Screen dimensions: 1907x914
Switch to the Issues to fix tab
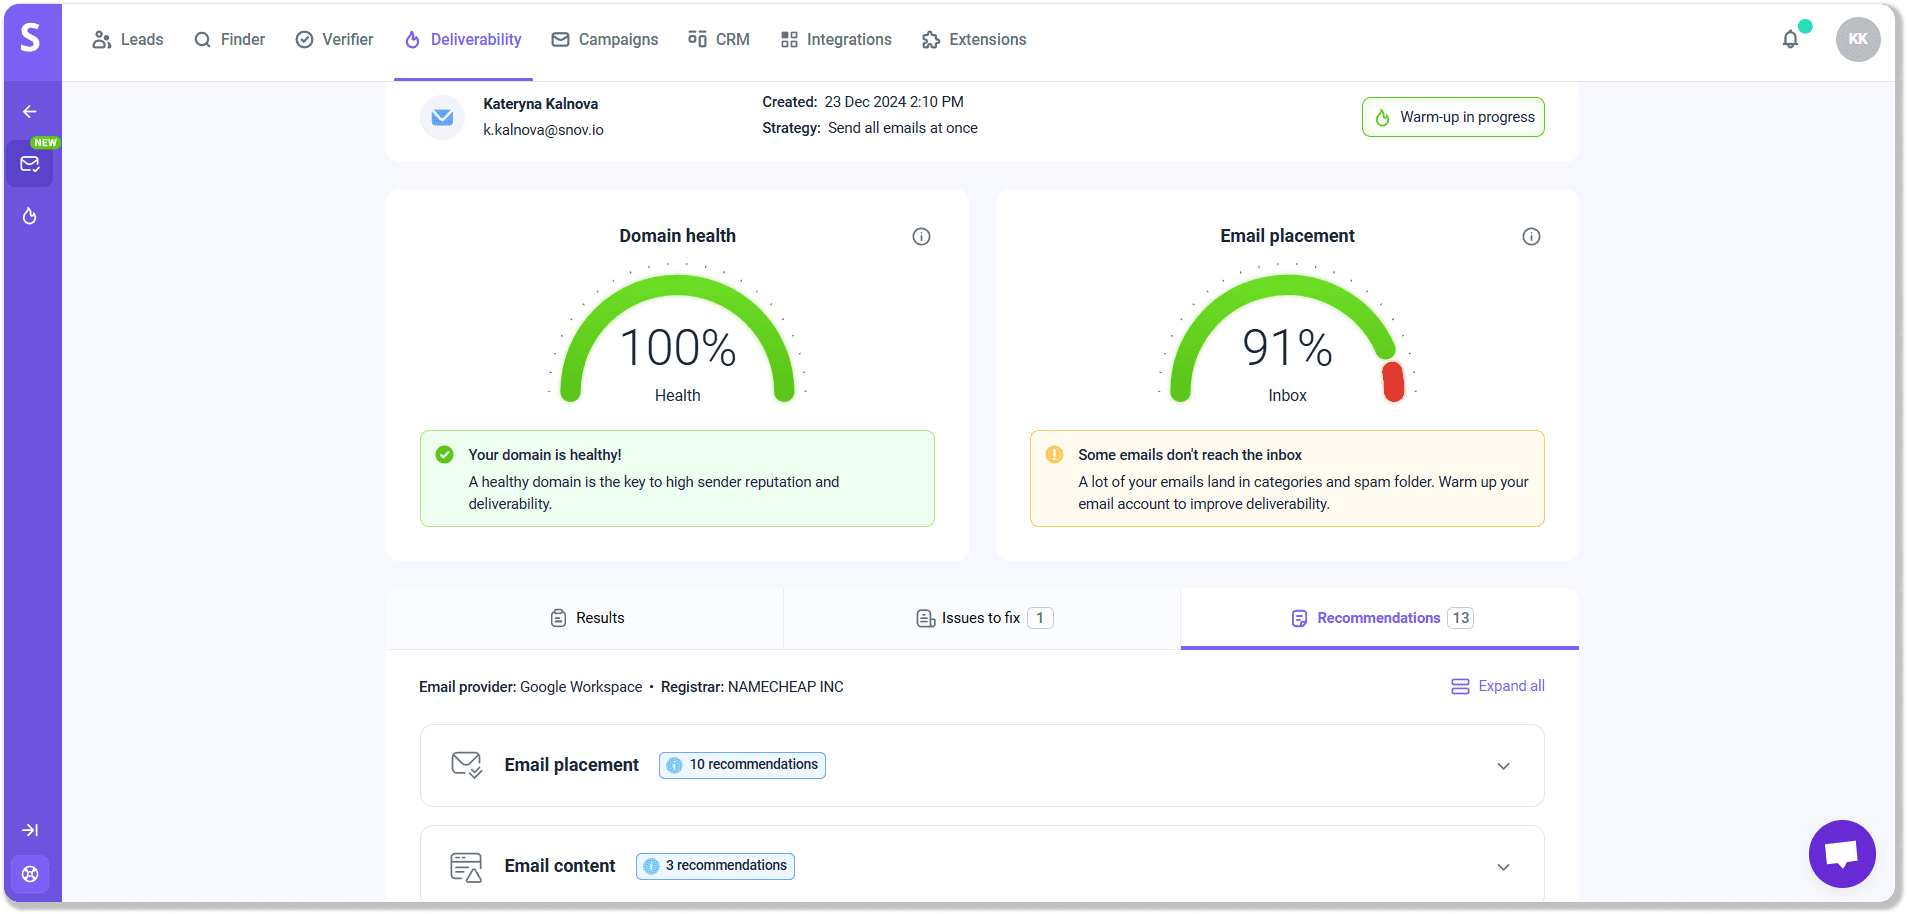(x=983, y=618)
